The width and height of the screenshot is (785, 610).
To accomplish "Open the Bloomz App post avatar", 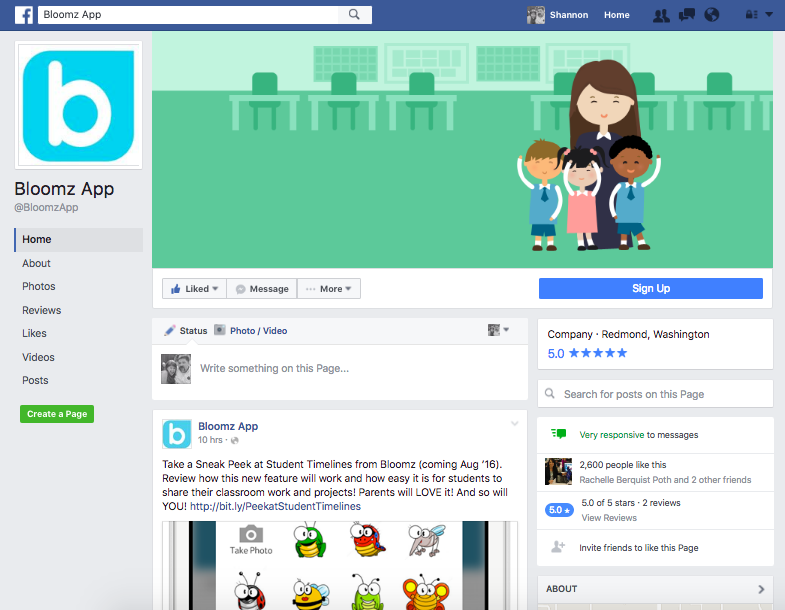I will [x=177, y=434].
